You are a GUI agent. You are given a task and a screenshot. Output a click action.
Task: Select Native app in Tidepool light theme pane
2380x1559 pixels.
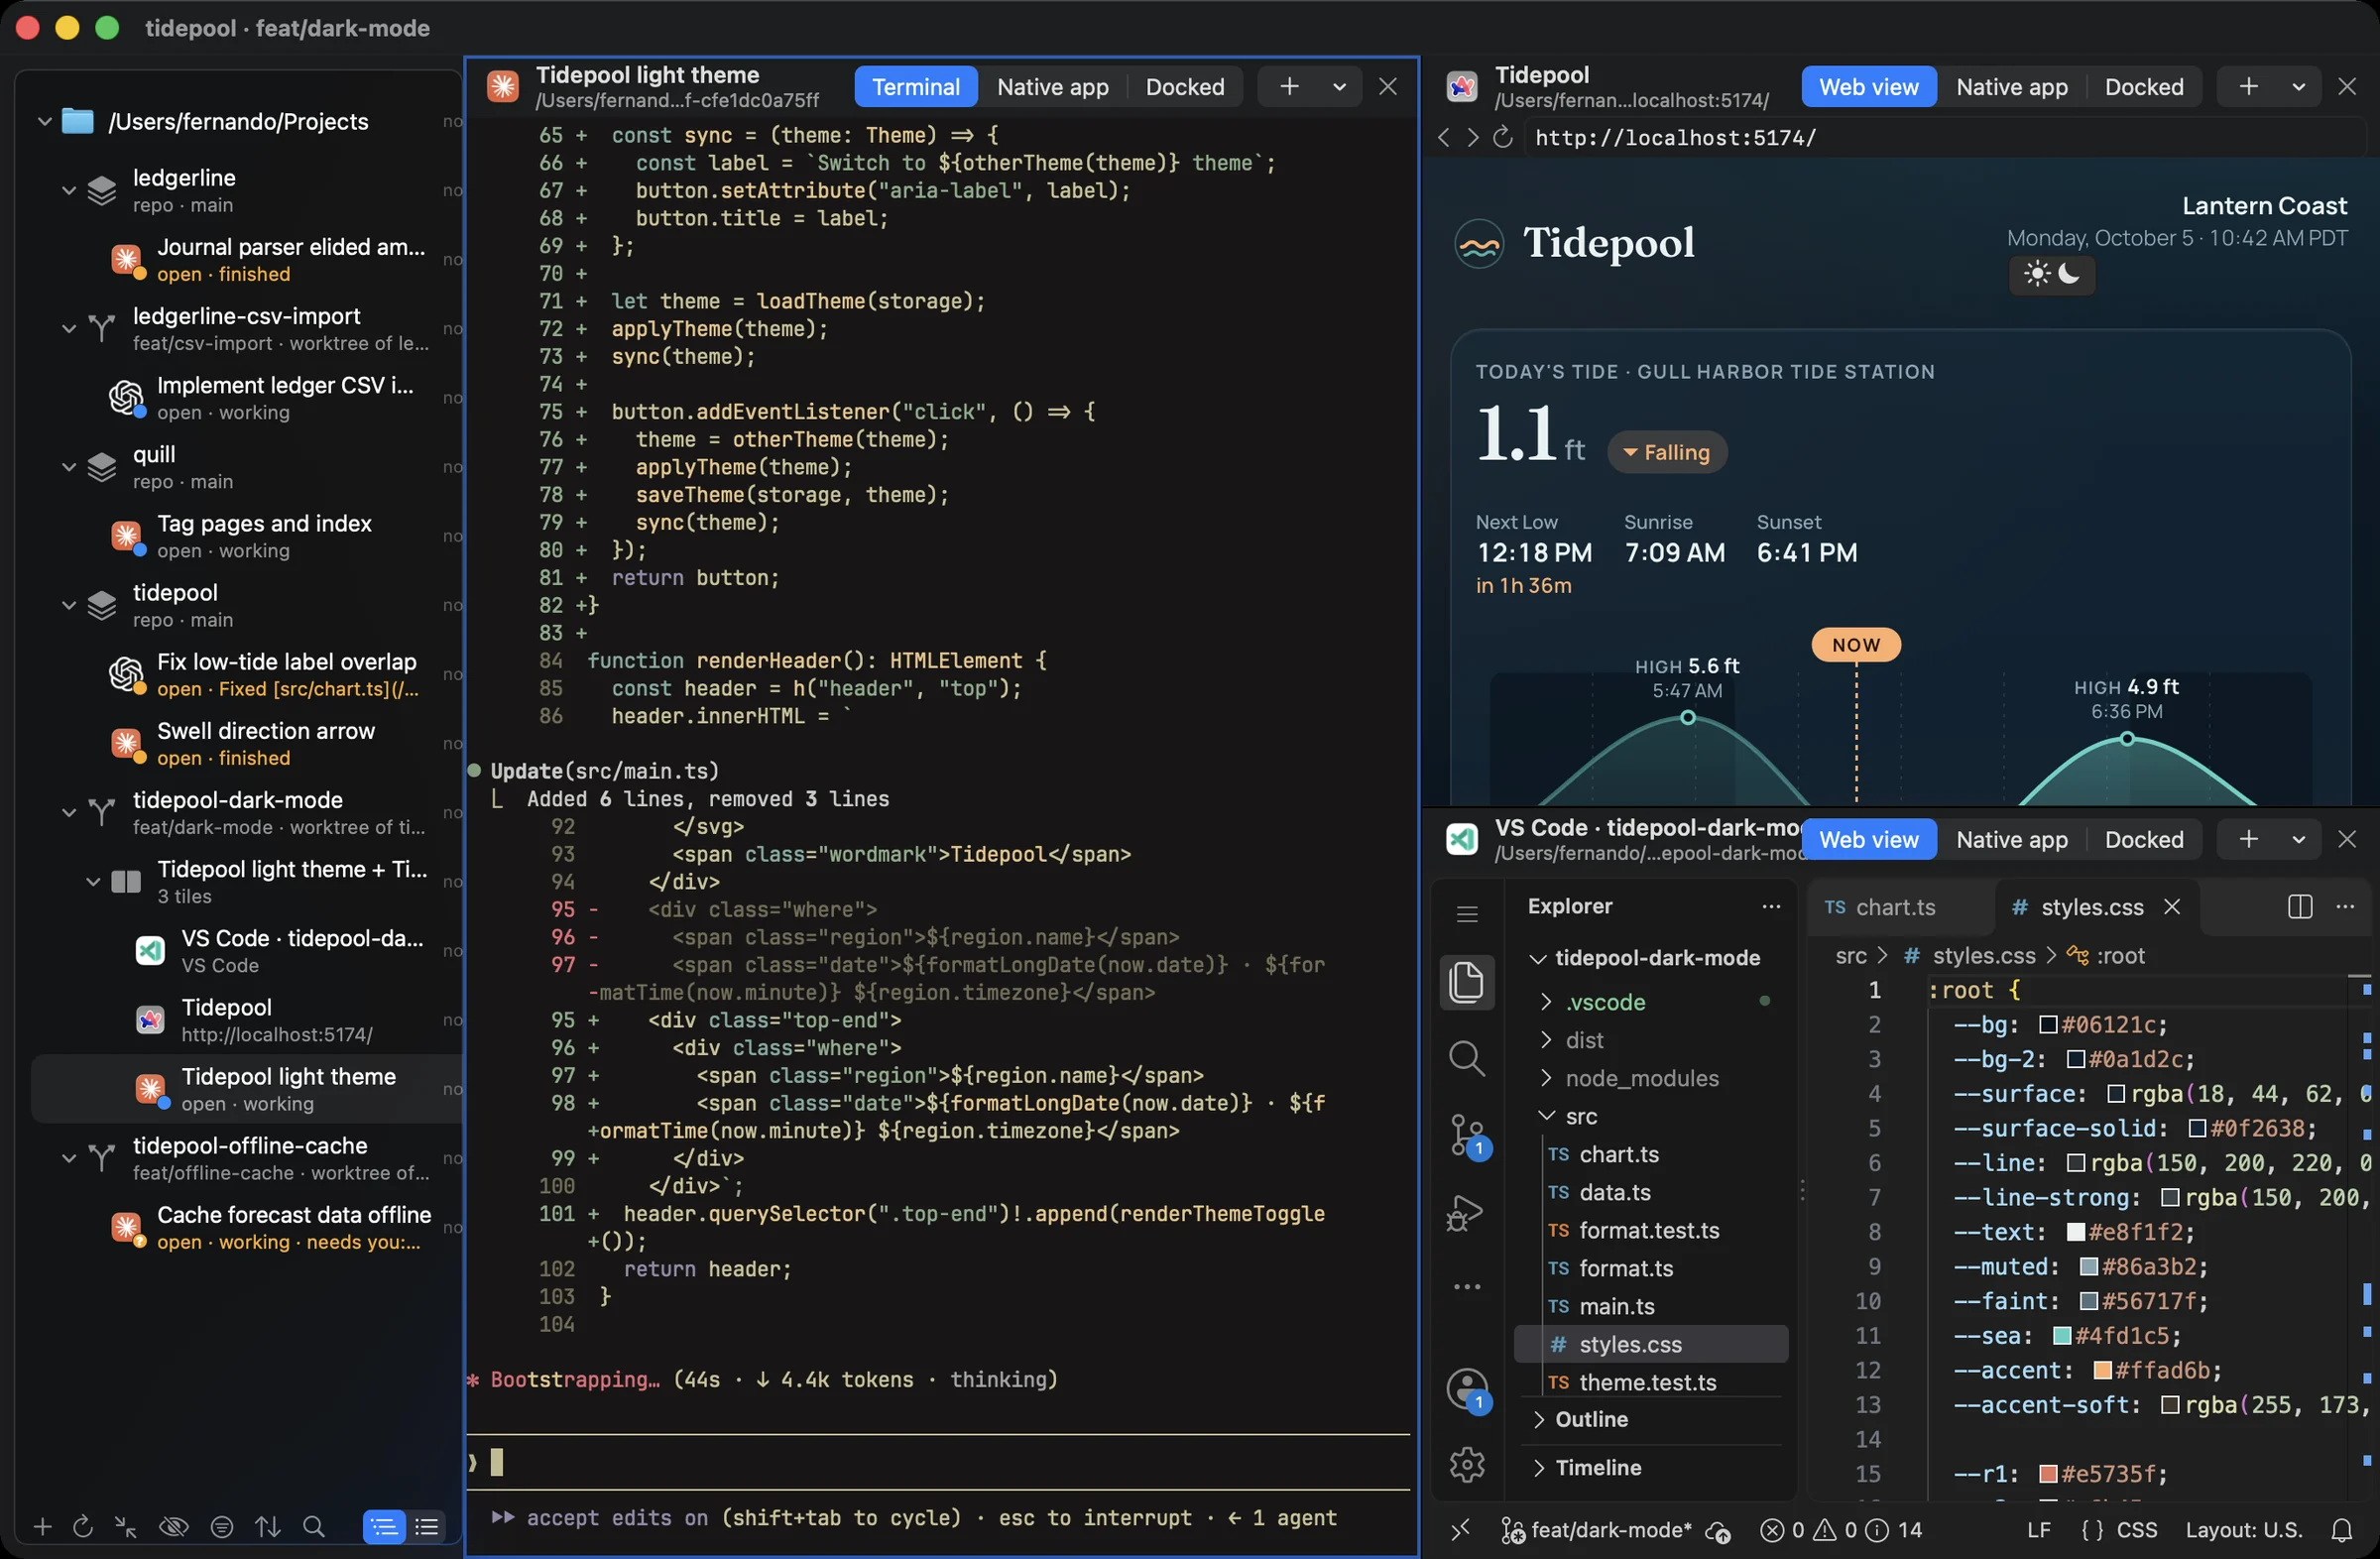coord(1053,87)
